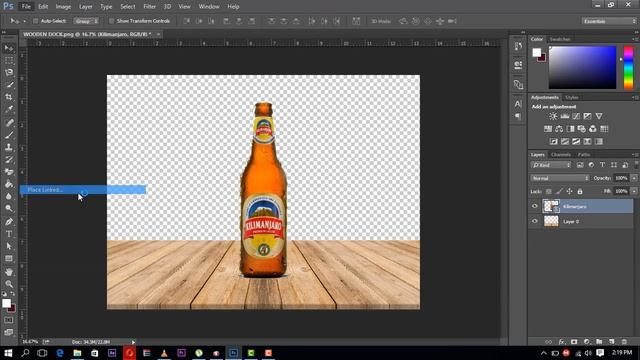Switch to the Paths tab
The image size is (640, 360).
pos(584,155)
